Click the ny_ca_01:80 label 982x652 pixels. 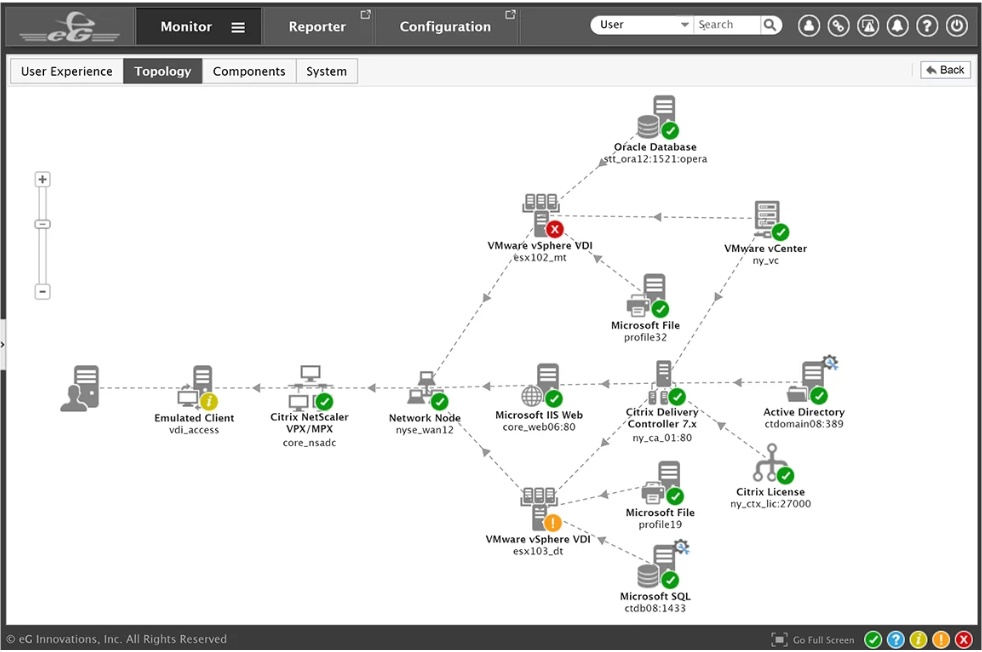(662, 438)
